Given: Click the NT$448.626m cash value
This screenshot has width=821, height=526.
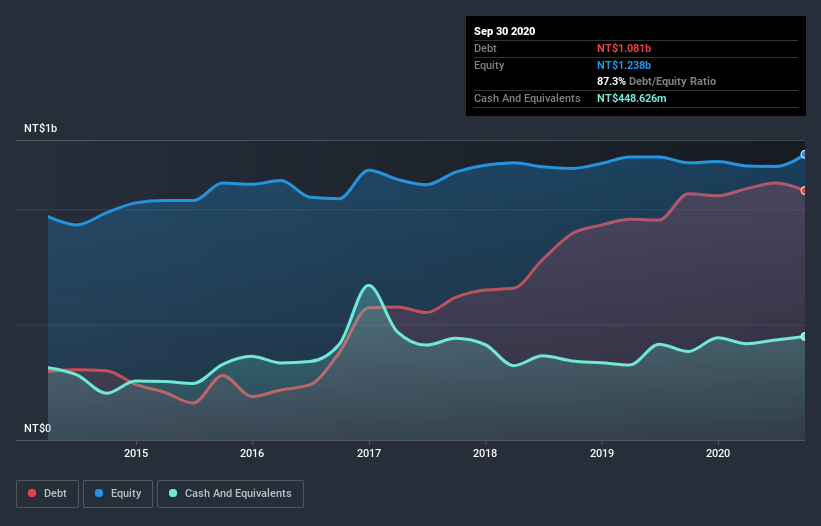Looking at the screenshot, I should pos(631,98).
